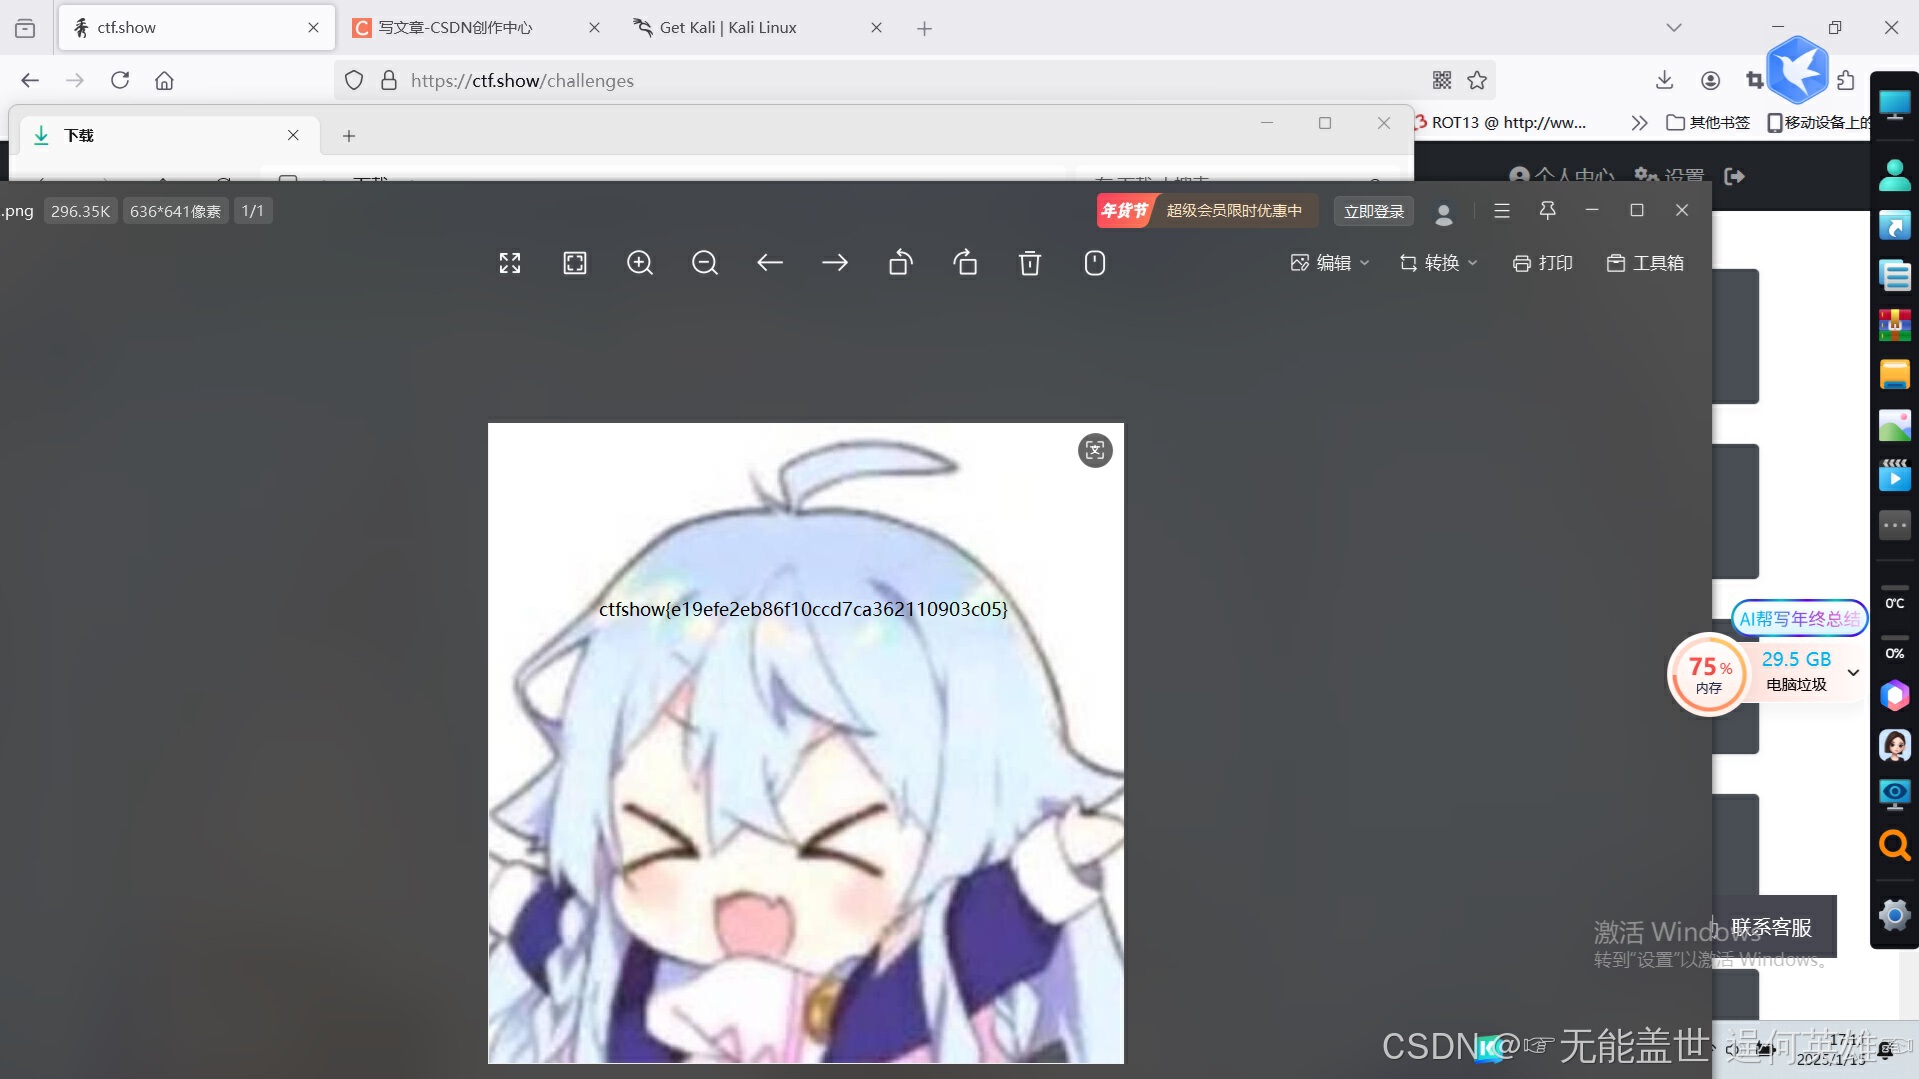Click the logout icon on ctf.show page
Viewport: 1919px width, 1079px height.
pyautogui.click(x=1735, y=176)
